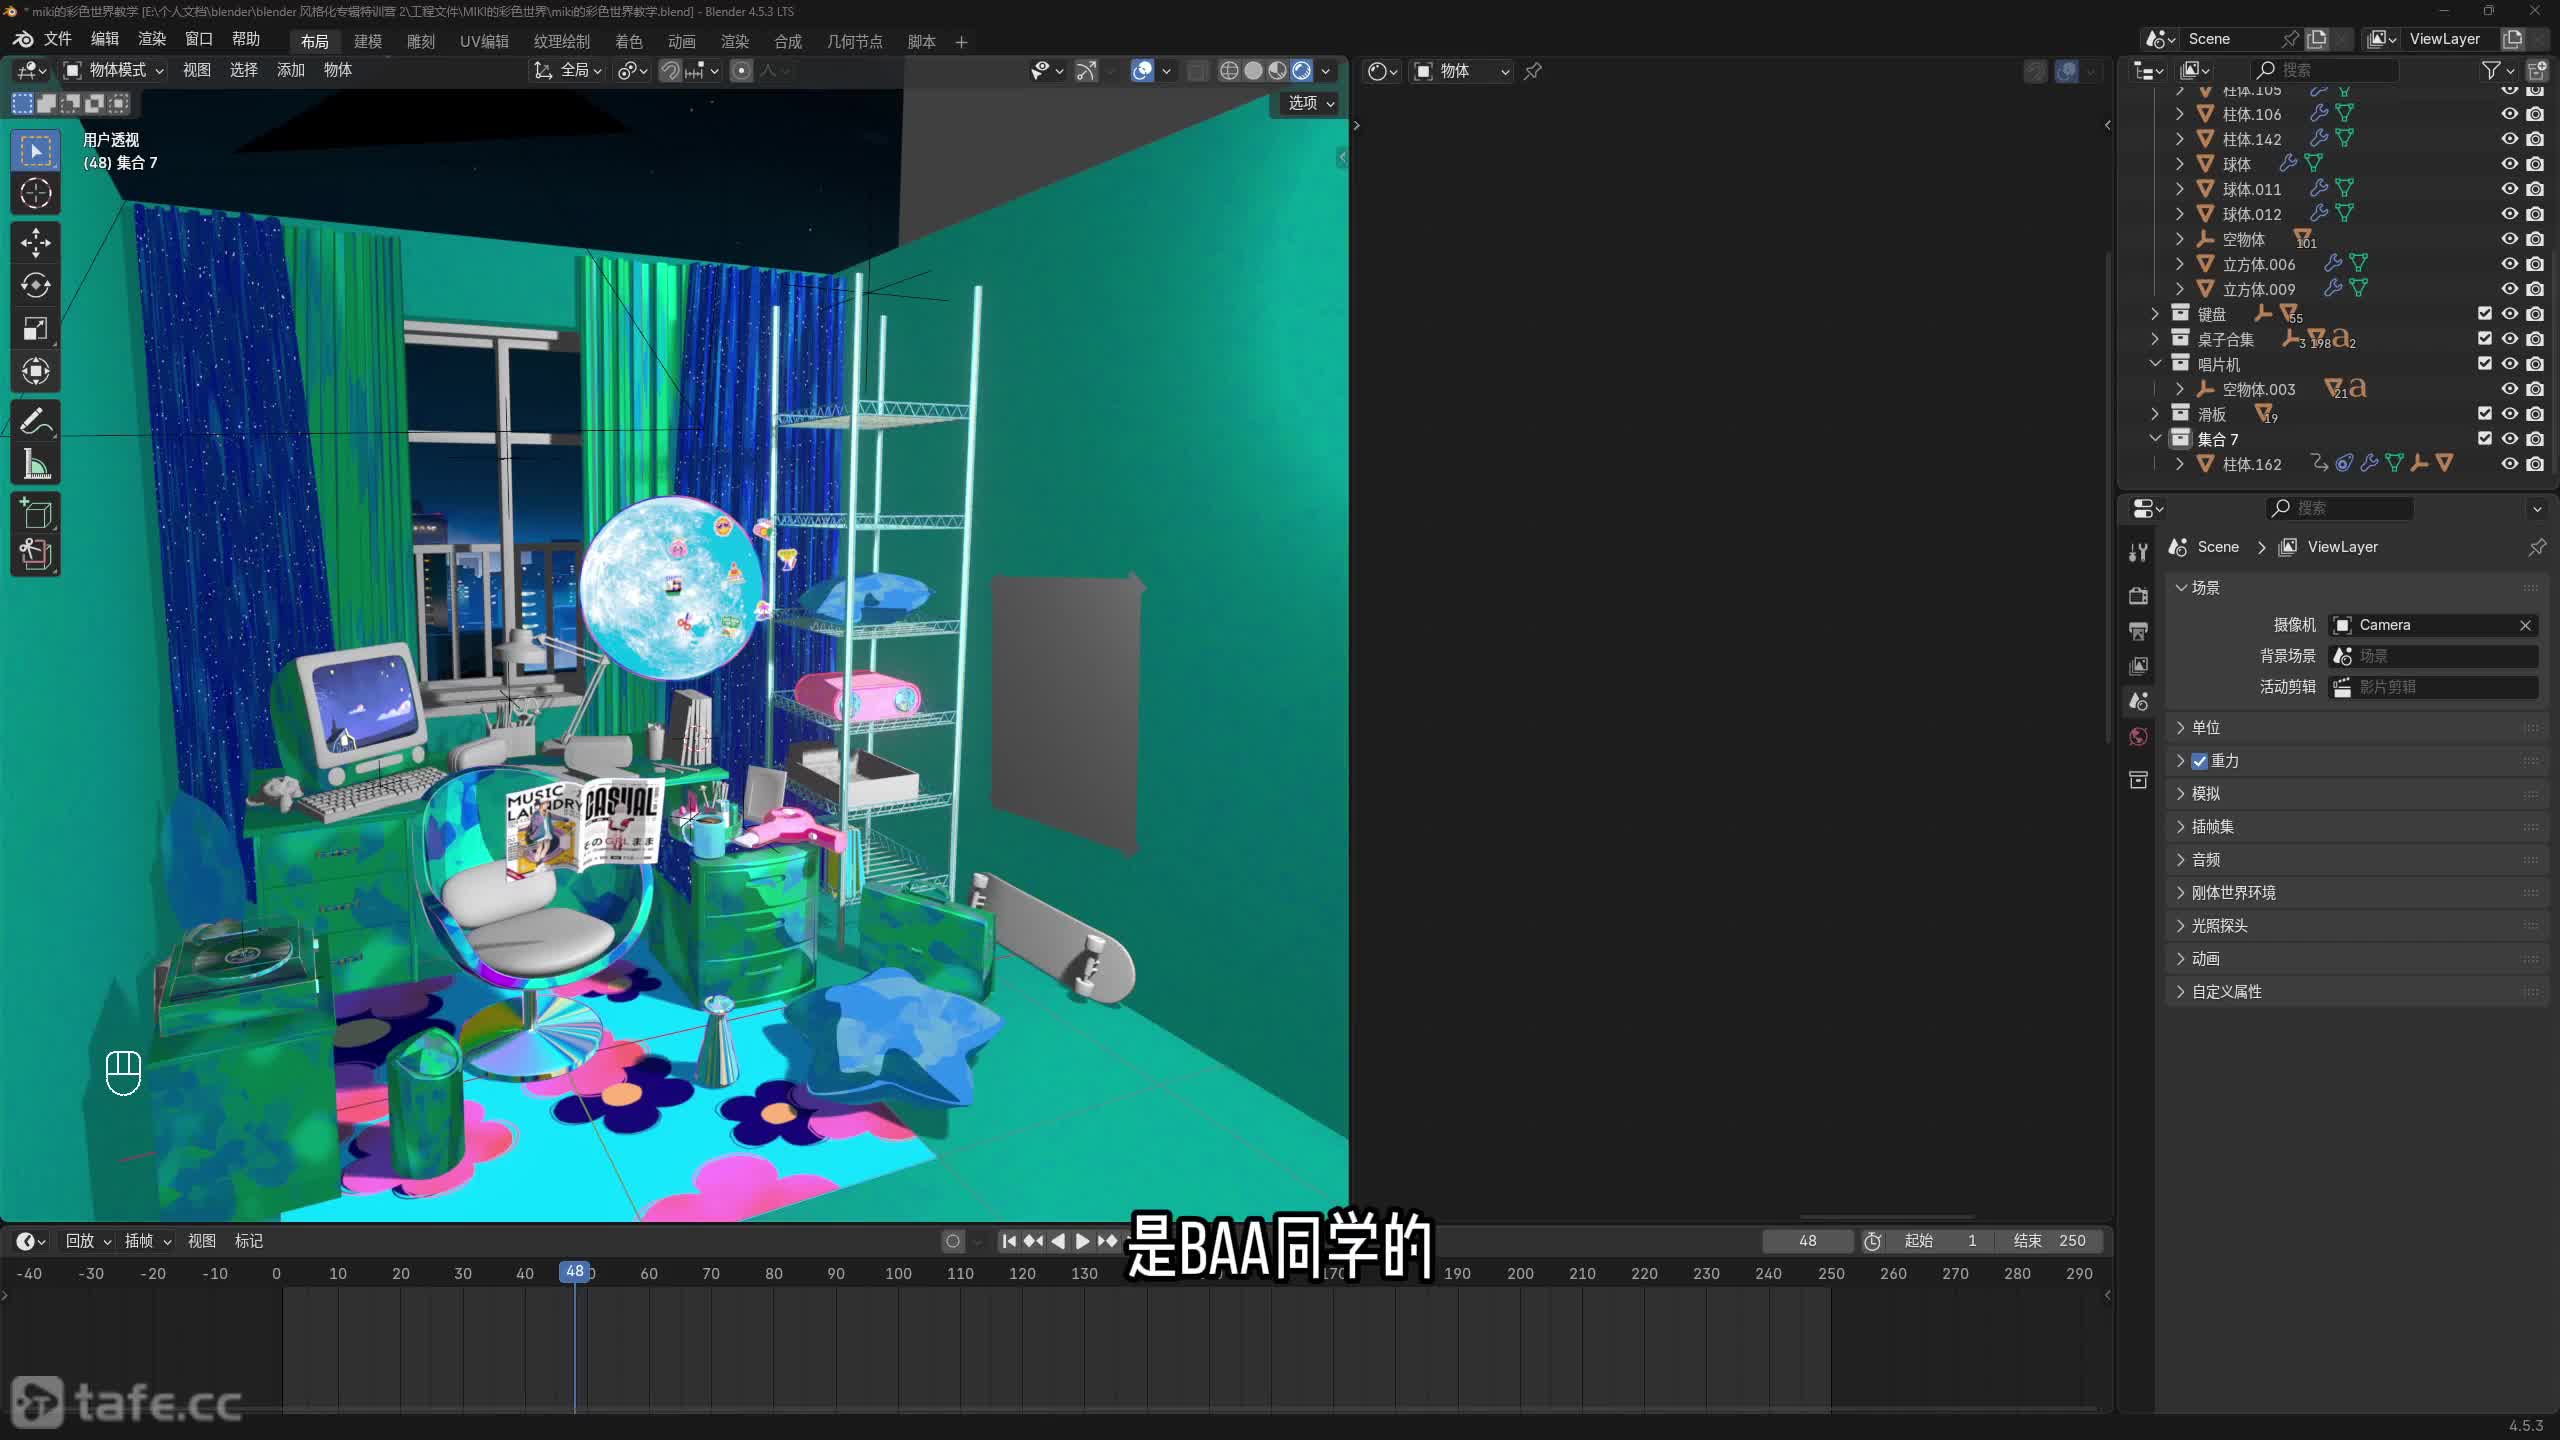The image size is (2560, 1440).
Task: Select the Move tool in the toolbar
Action: click(x=36, y=242)
